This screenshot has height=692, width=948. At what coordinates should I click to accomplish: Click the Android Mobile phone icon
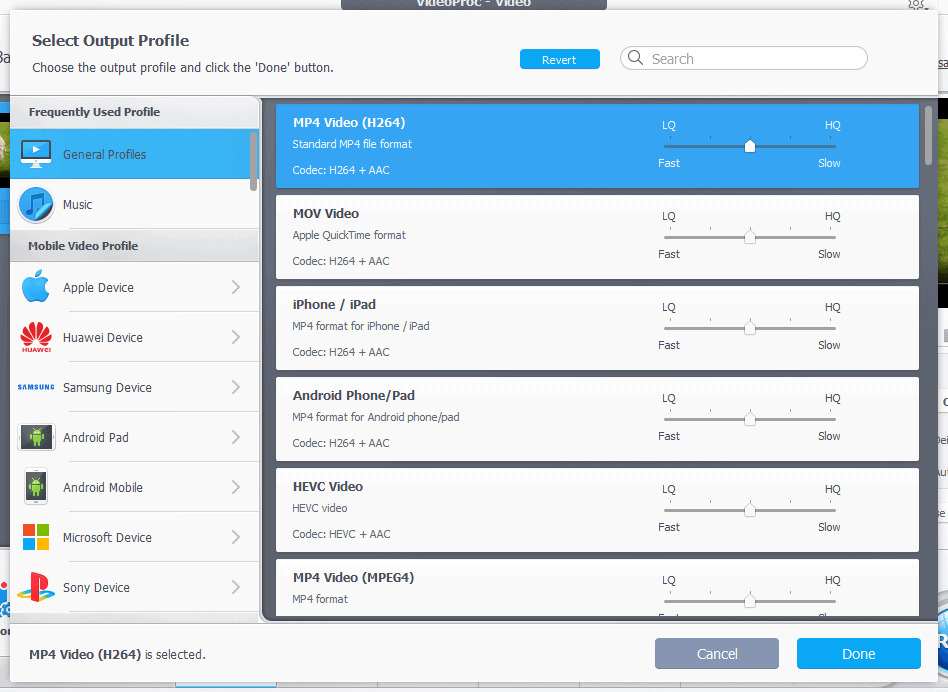[36, 487]
